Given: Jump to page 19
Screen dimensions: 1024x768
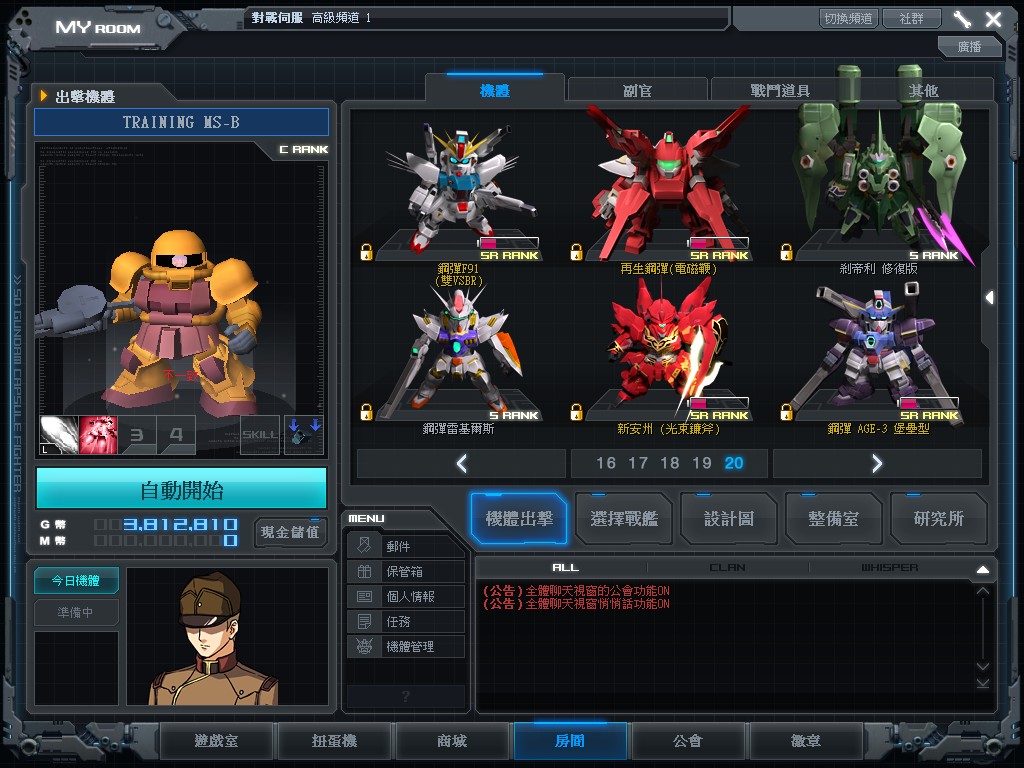Looking at the screenshot, I should point(701,463).
